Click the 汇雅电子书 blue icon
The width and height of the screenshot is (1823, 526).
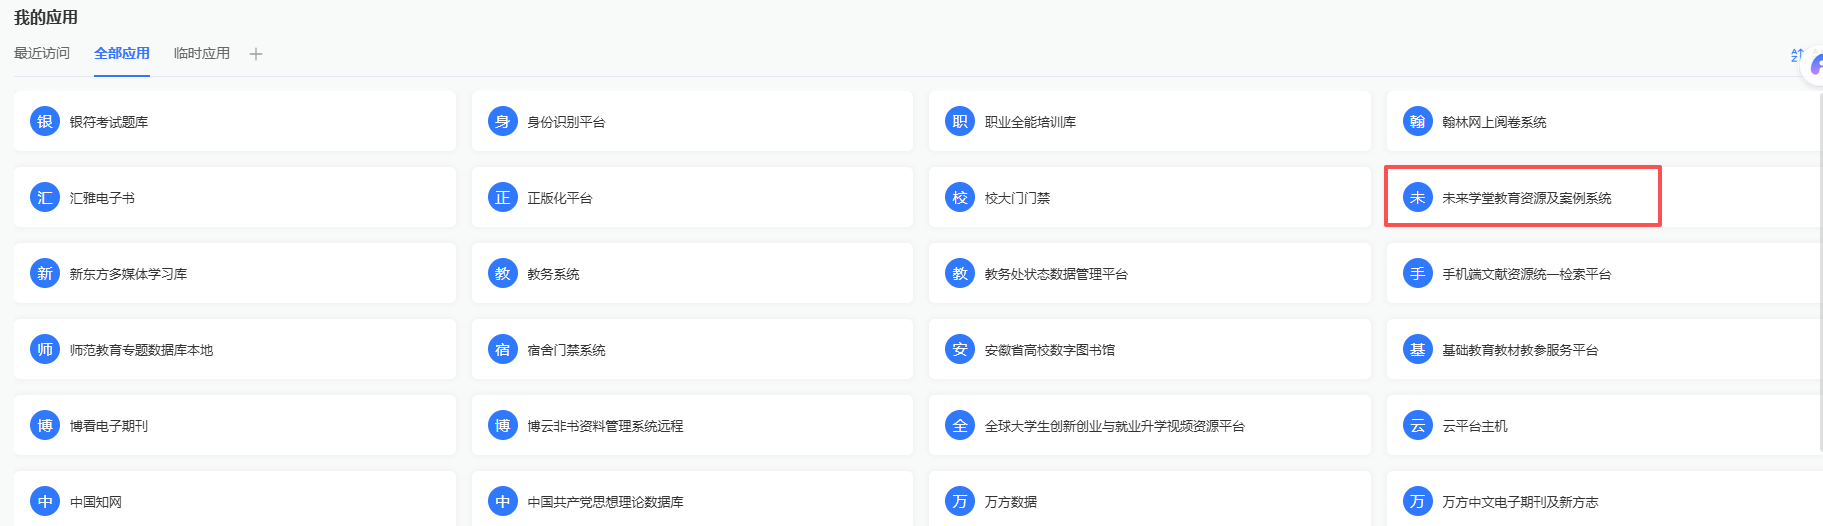45,198
